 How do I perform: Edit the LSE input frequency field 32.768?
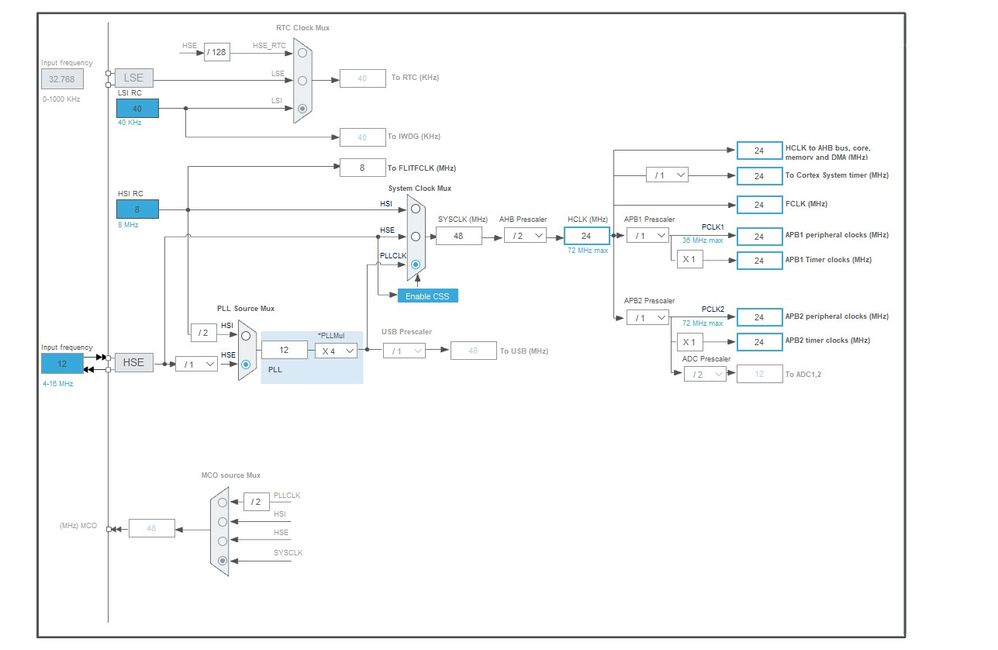click(x=62, y=79)
